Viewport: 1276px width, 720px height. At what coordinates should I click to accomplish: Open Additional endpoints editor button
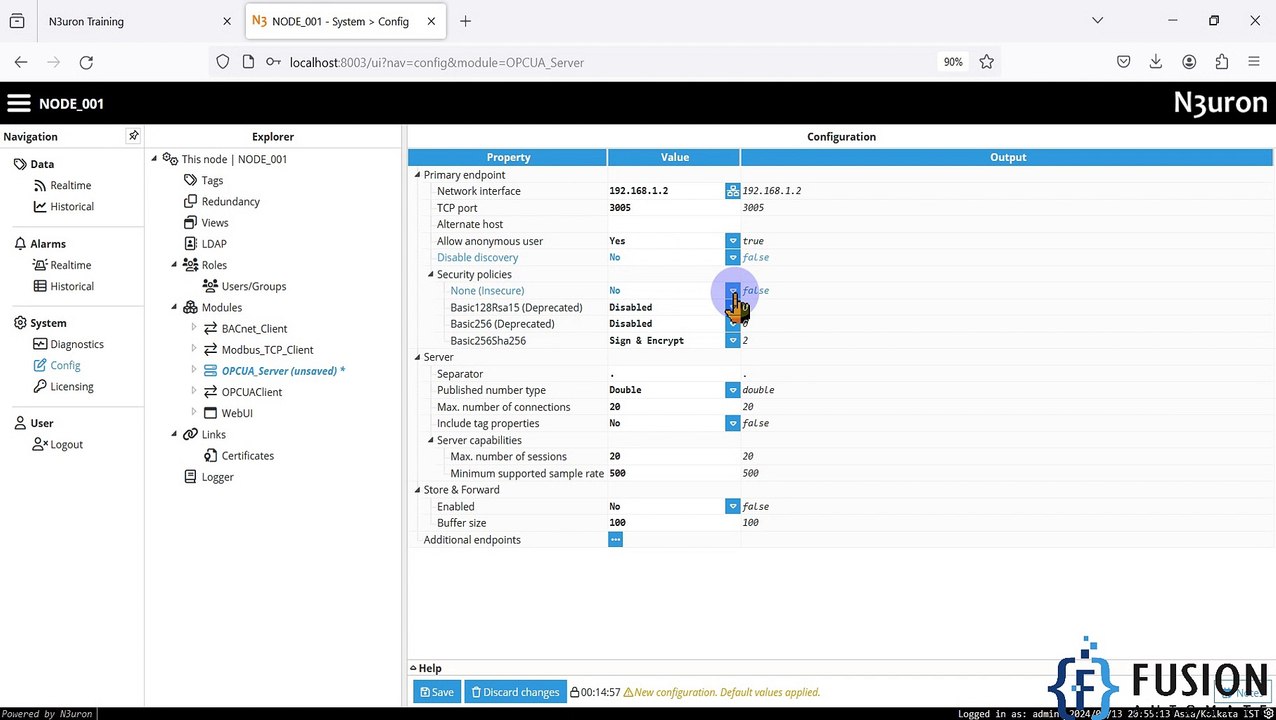[615, 540]
